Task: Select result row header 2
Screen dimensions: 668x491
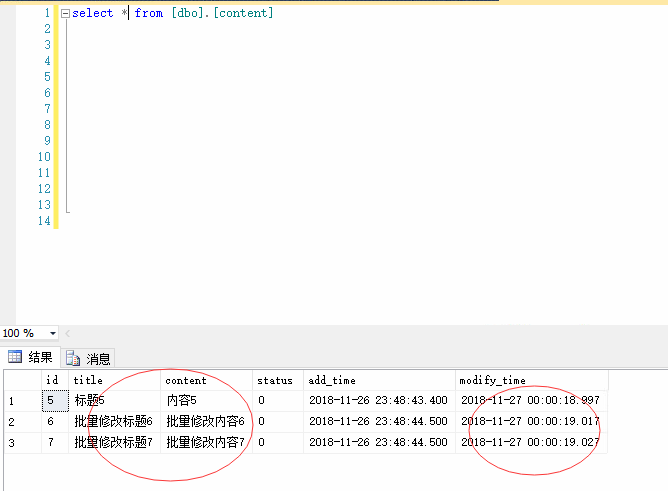Action: [x=23, y=422]
